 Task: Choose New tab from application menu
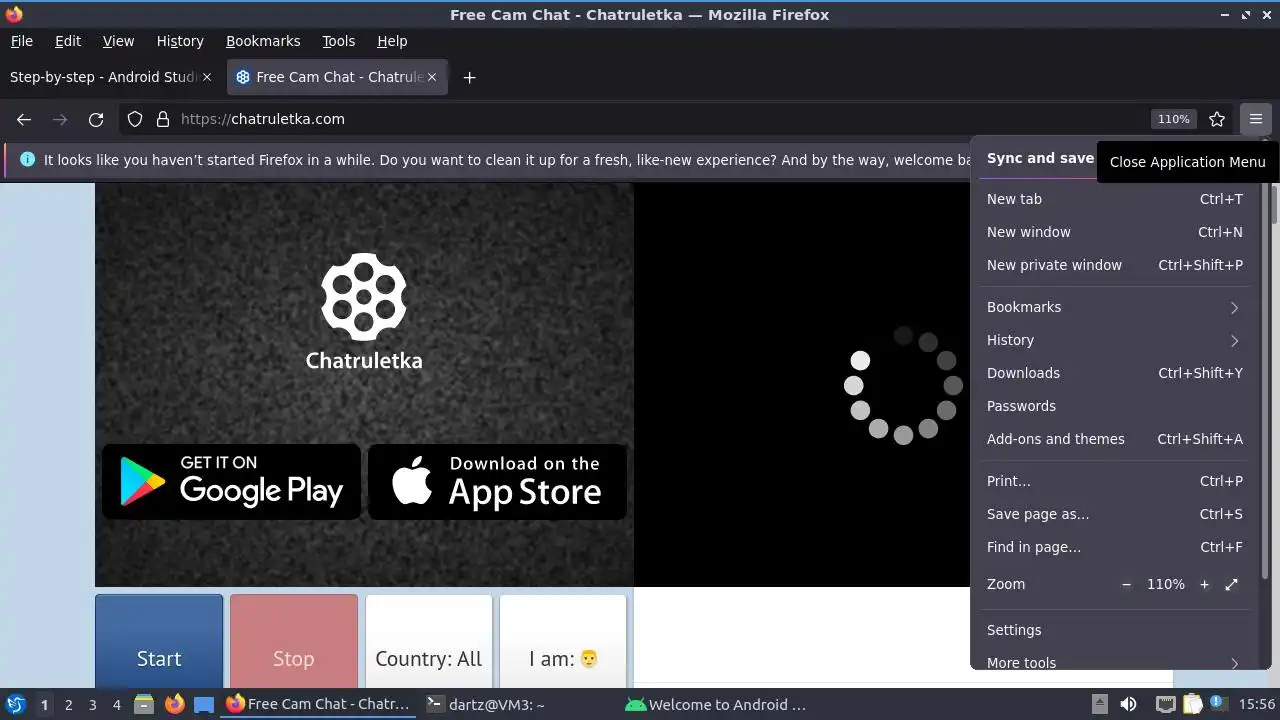click(x=1114, y=199)
